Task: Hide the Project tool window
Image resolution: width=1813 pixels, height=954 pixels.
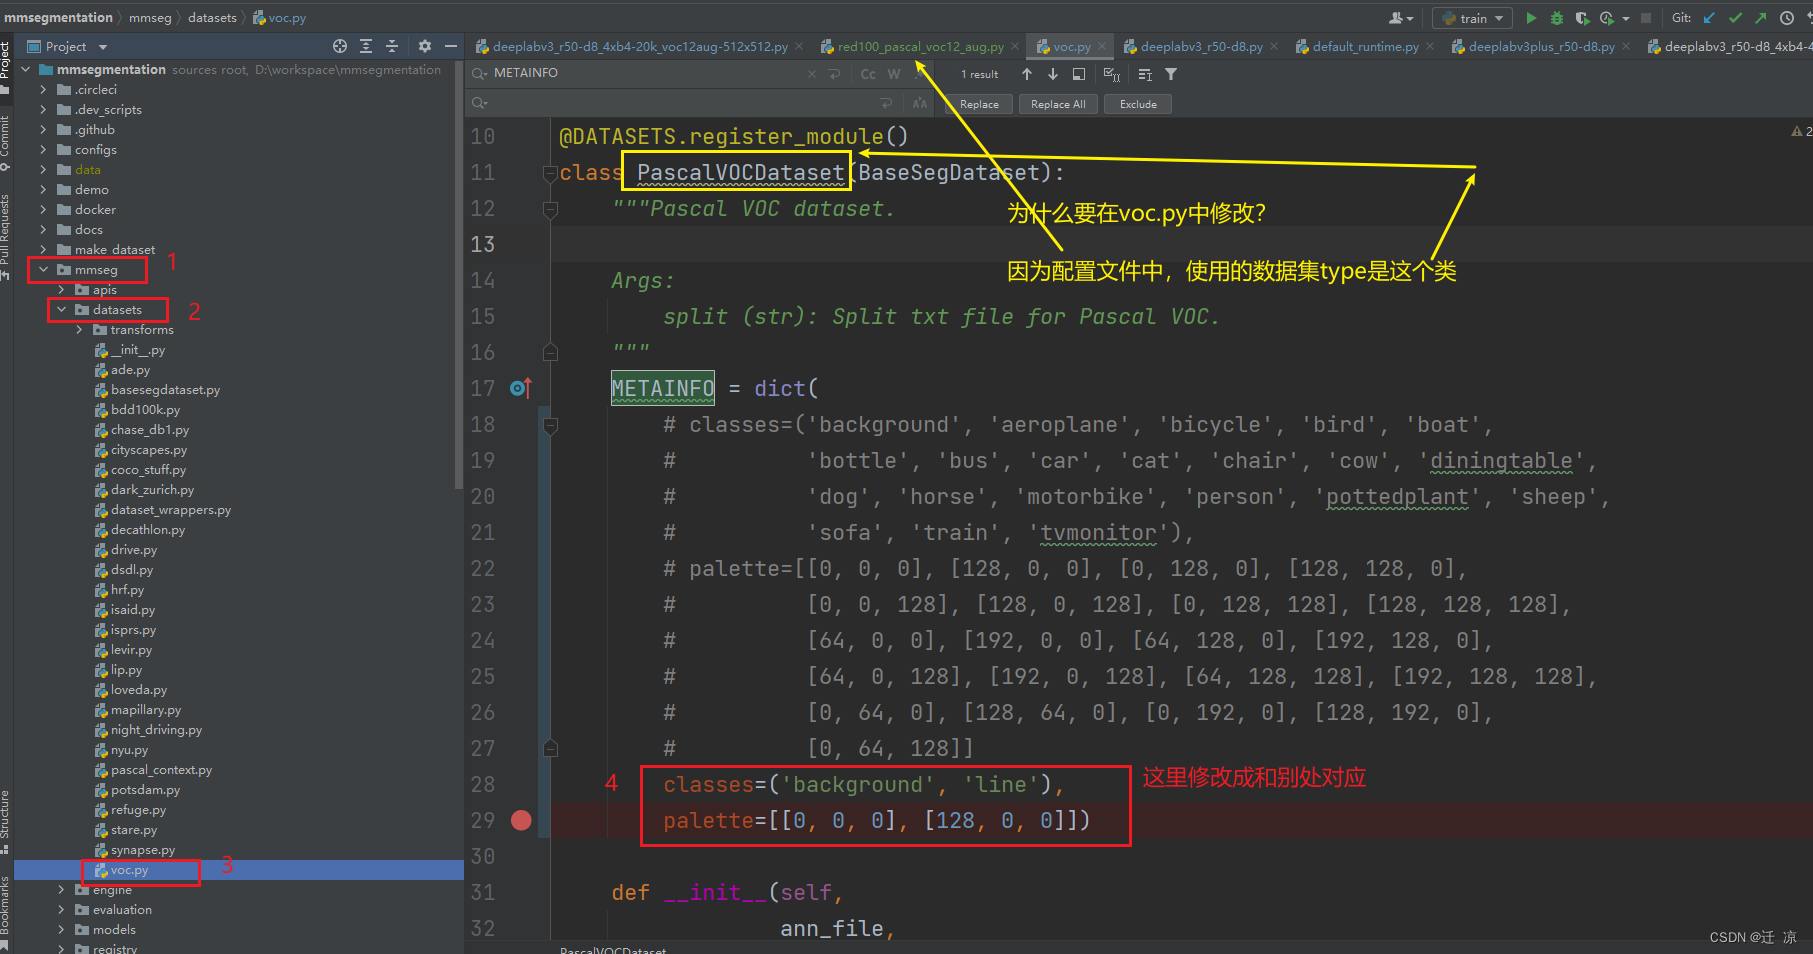Action: (x=451, y=46)
